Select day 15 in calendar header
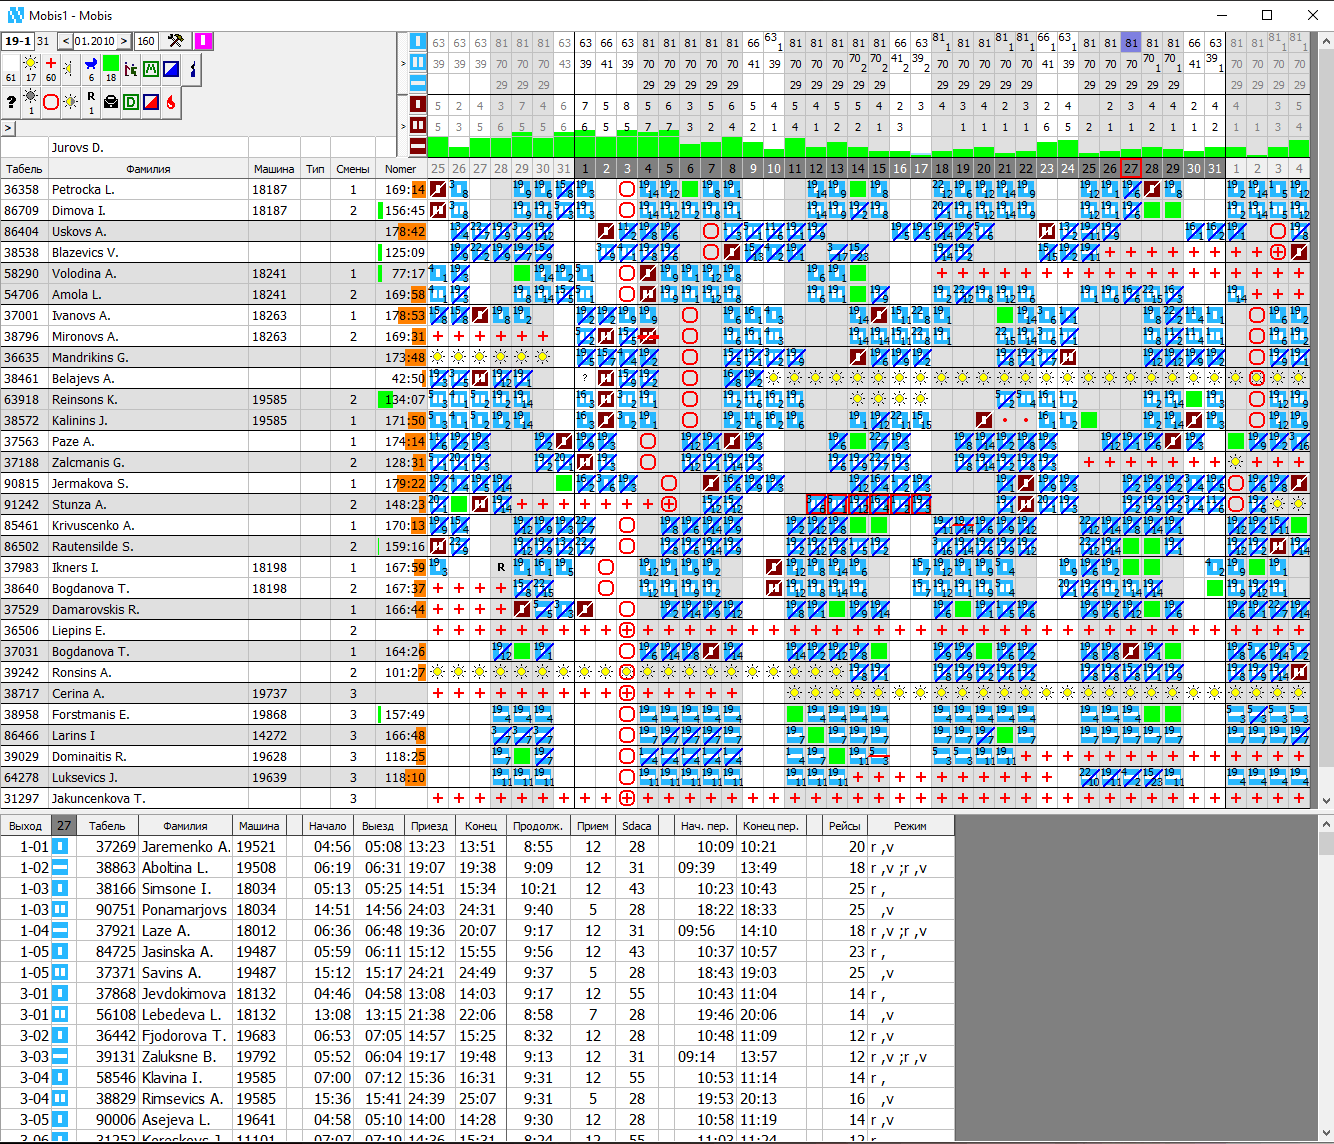The height and width of the screenshot is (1144, 1334). click(x=879, y=168)
